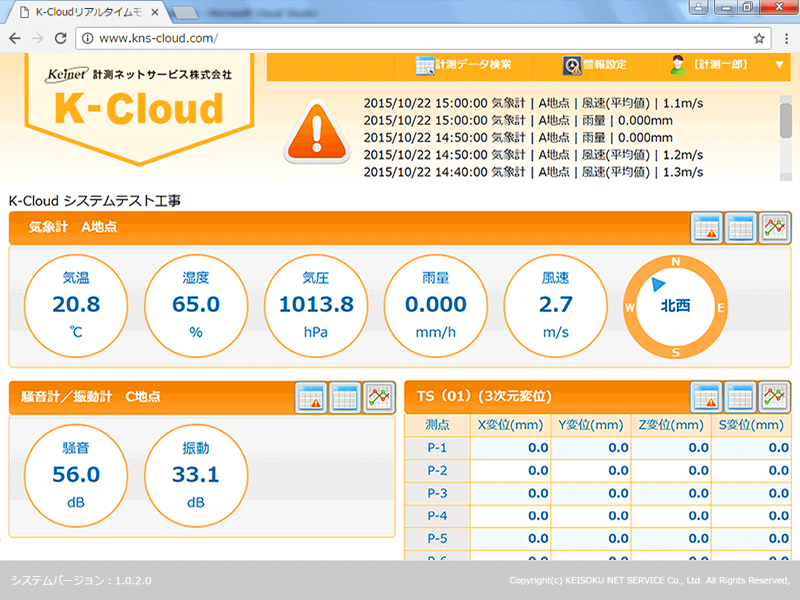The width and height of the screenshot is (800, 600).
Task: Click the K-Cloud システムテスト工事 title
Action: [95, 201]
